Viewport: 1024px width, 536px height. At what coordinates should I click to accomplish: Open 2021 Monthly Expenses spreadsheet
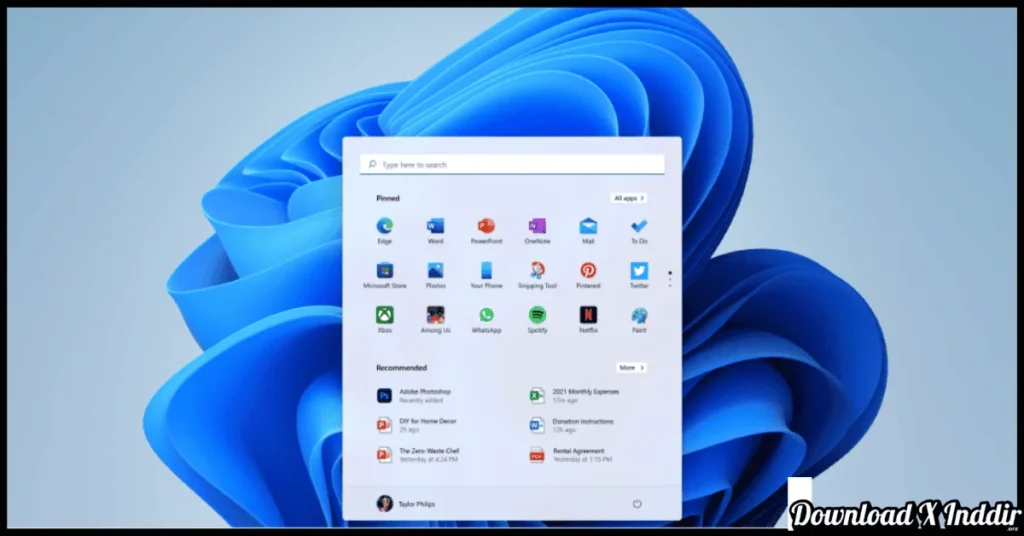[573, 396]
